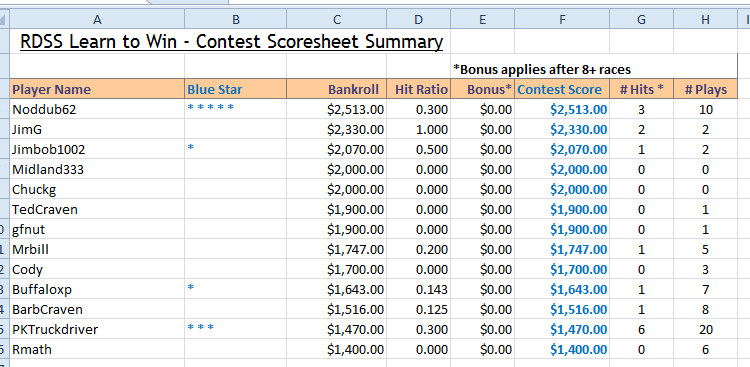Select the $2,070.00 Contest Score cell
Image resolution: width=750 pixels, height=367 pixels.
pyautogui.click(x=562, y=150)
